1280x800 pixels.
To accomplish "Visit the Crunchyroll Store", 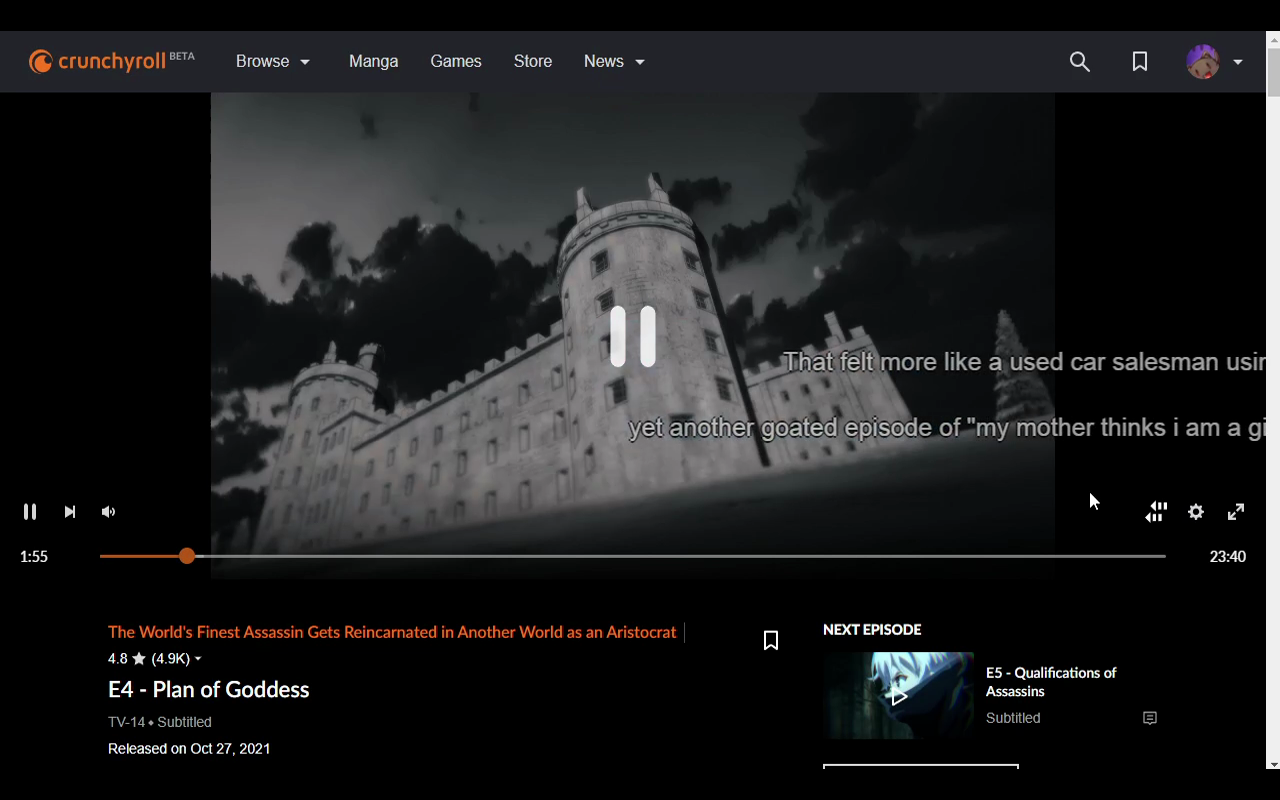I will click(533, 61).
